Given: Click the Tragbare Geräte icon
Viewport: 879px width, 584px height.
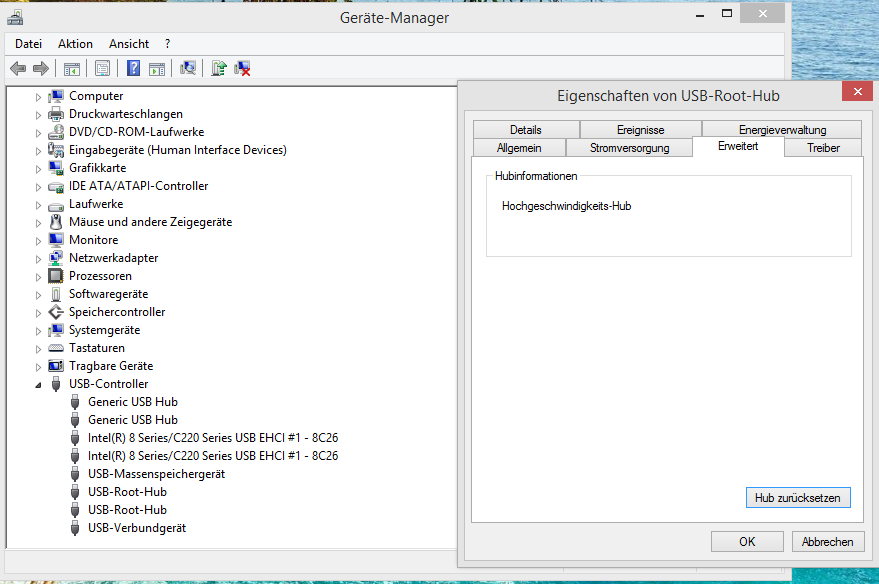Looking at the screenshot, I should pyautogui.click(x=56, y=366).
